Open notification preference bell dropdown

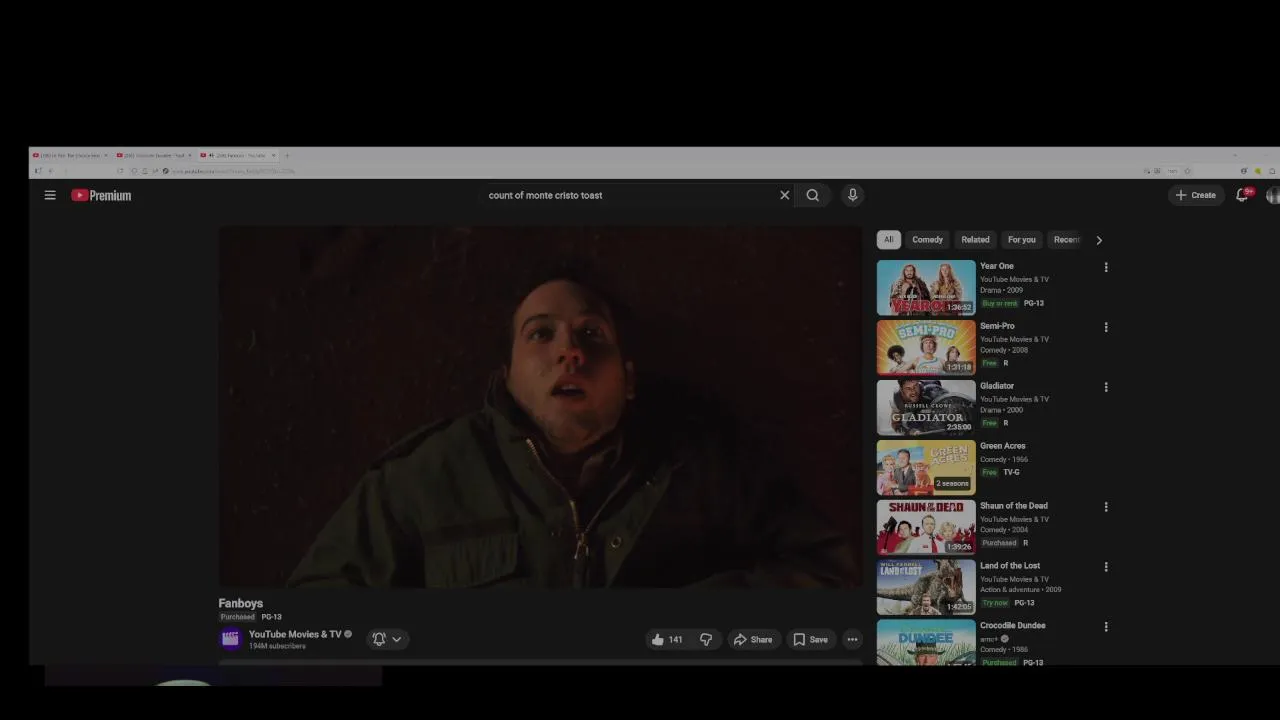click(x=387, y=639)
